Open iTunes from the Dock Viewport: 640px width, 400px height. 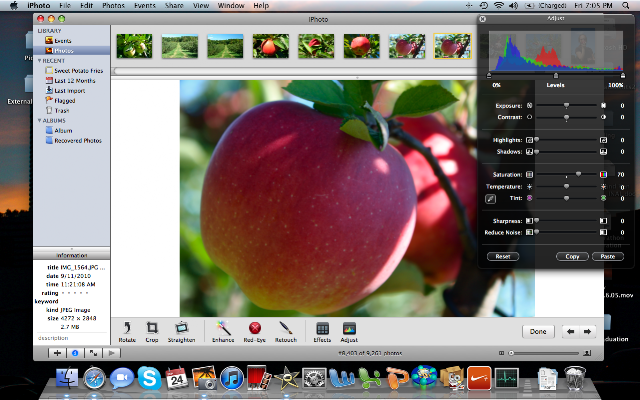[x=232, y=378]
